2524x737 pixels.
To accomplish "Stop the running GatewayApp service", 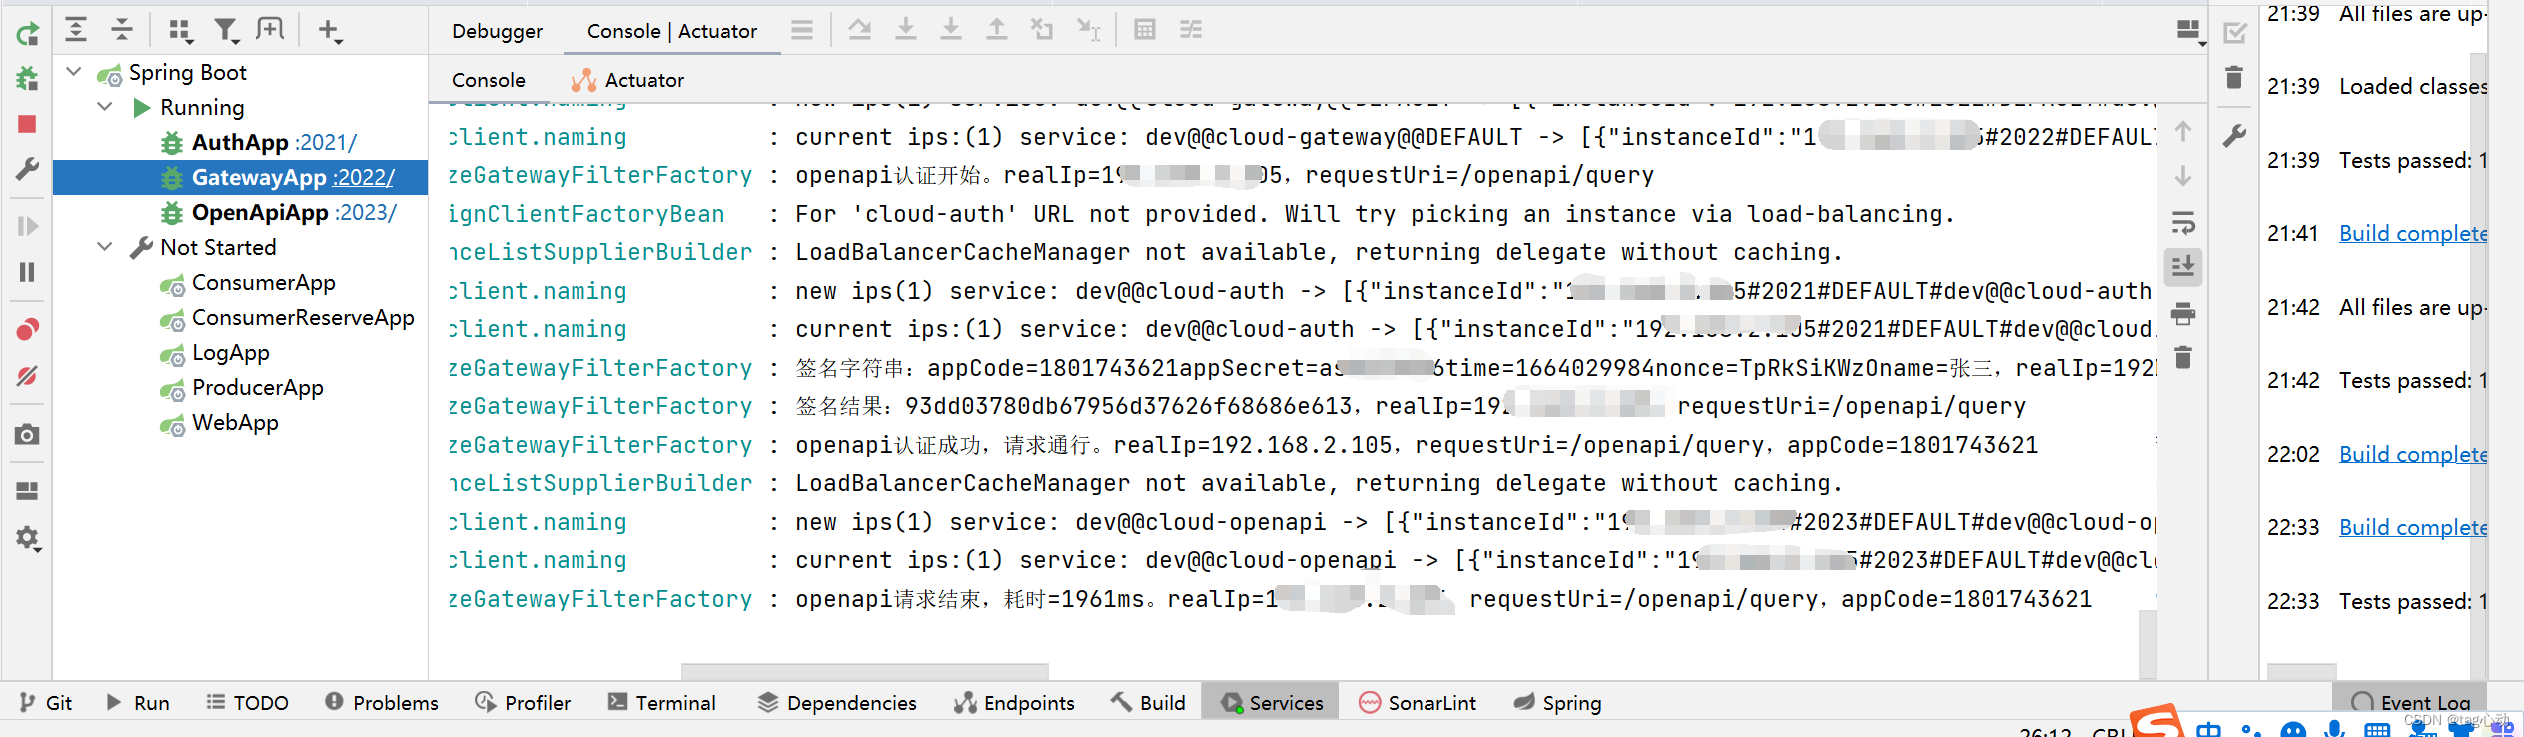I will click(x=27, y=124).
